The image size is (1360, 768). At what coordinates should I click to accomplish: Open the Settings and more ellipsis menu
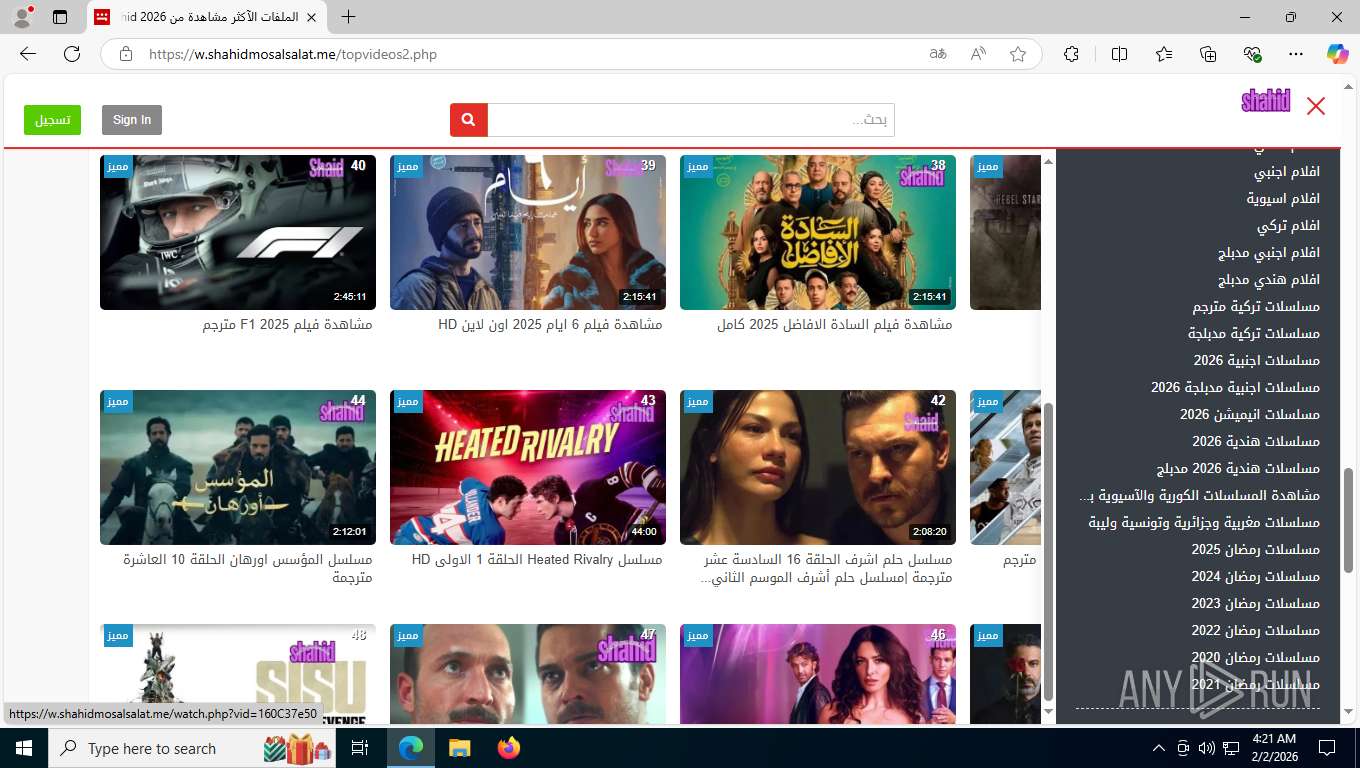[1296, 54]
